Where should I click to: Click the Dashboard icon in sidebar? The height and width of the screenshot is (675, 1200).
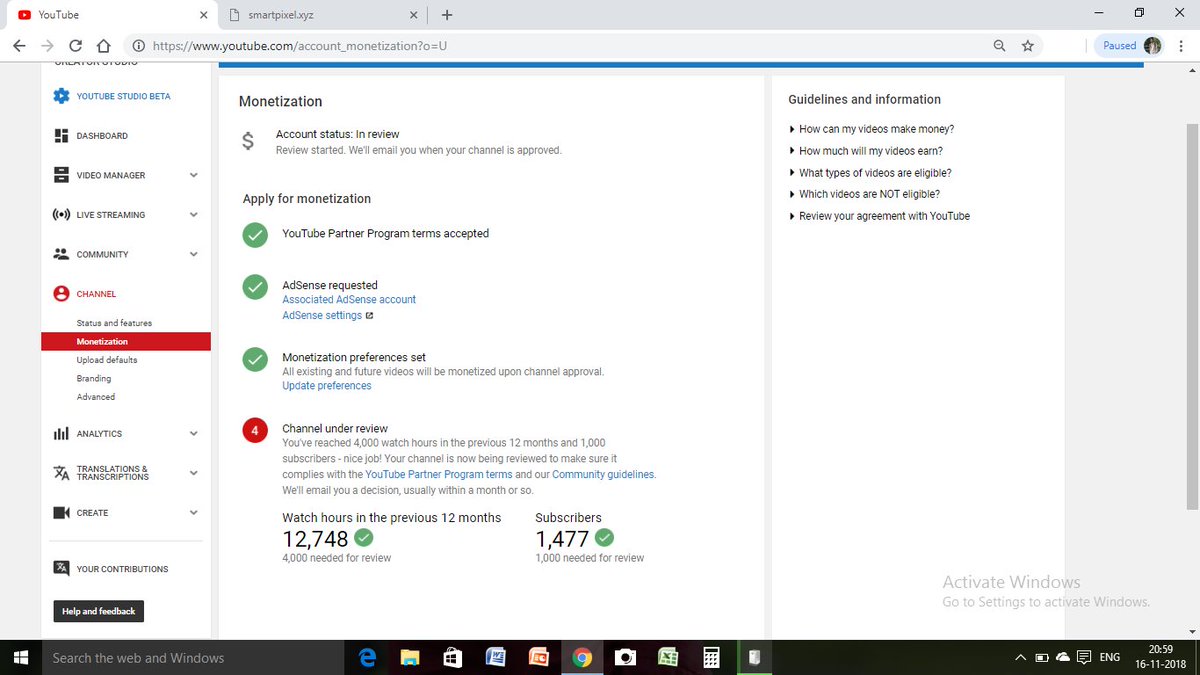pyautogui.click(x=61, y=135)
